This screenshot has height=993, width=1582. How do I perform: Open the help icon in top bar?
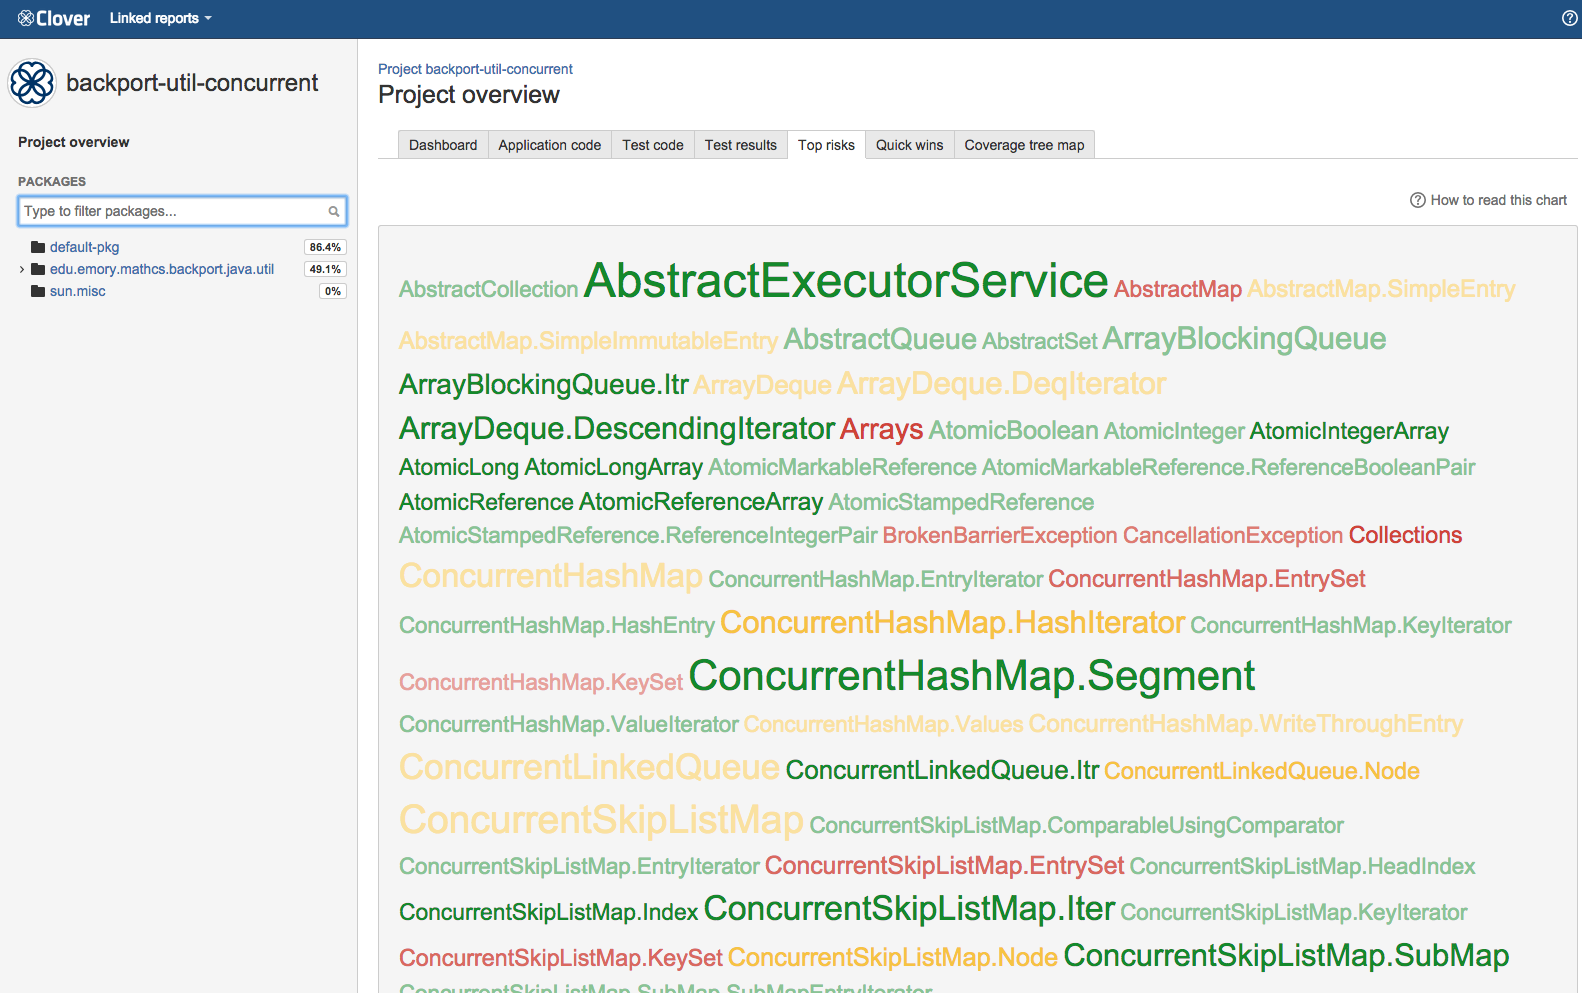(1569, 18)
